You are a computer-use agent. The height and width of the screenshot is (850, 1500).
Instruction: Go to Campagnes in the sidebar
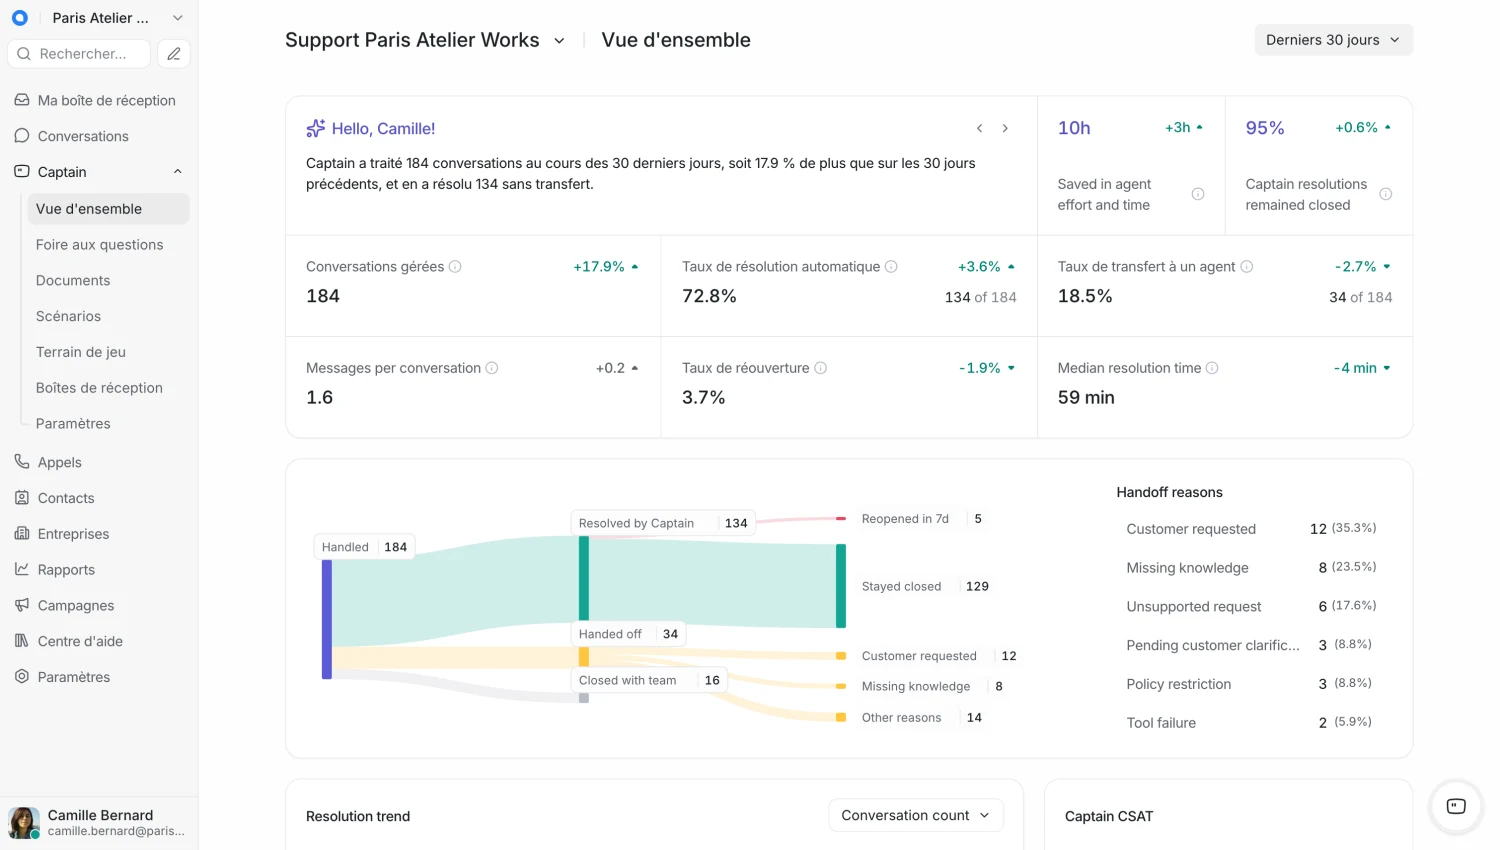pos(98,606)
